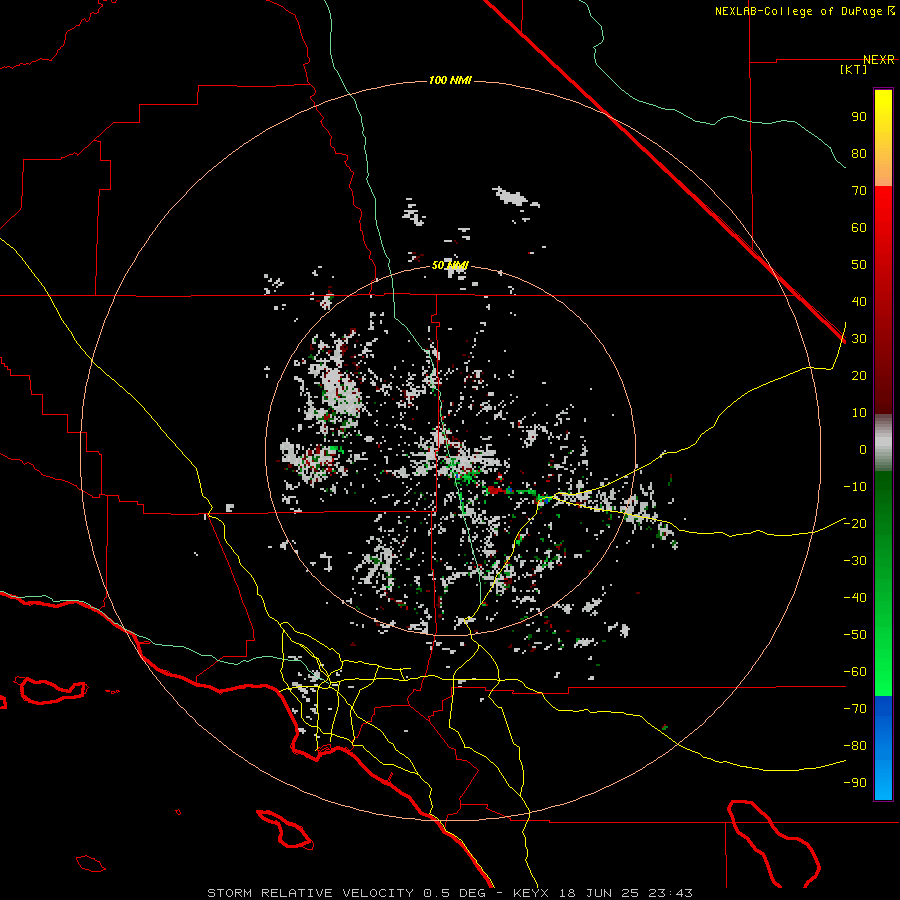900x900 pixels.
Task: Click the 10 value on the velocity scale
Action: [x=859, y=413]
